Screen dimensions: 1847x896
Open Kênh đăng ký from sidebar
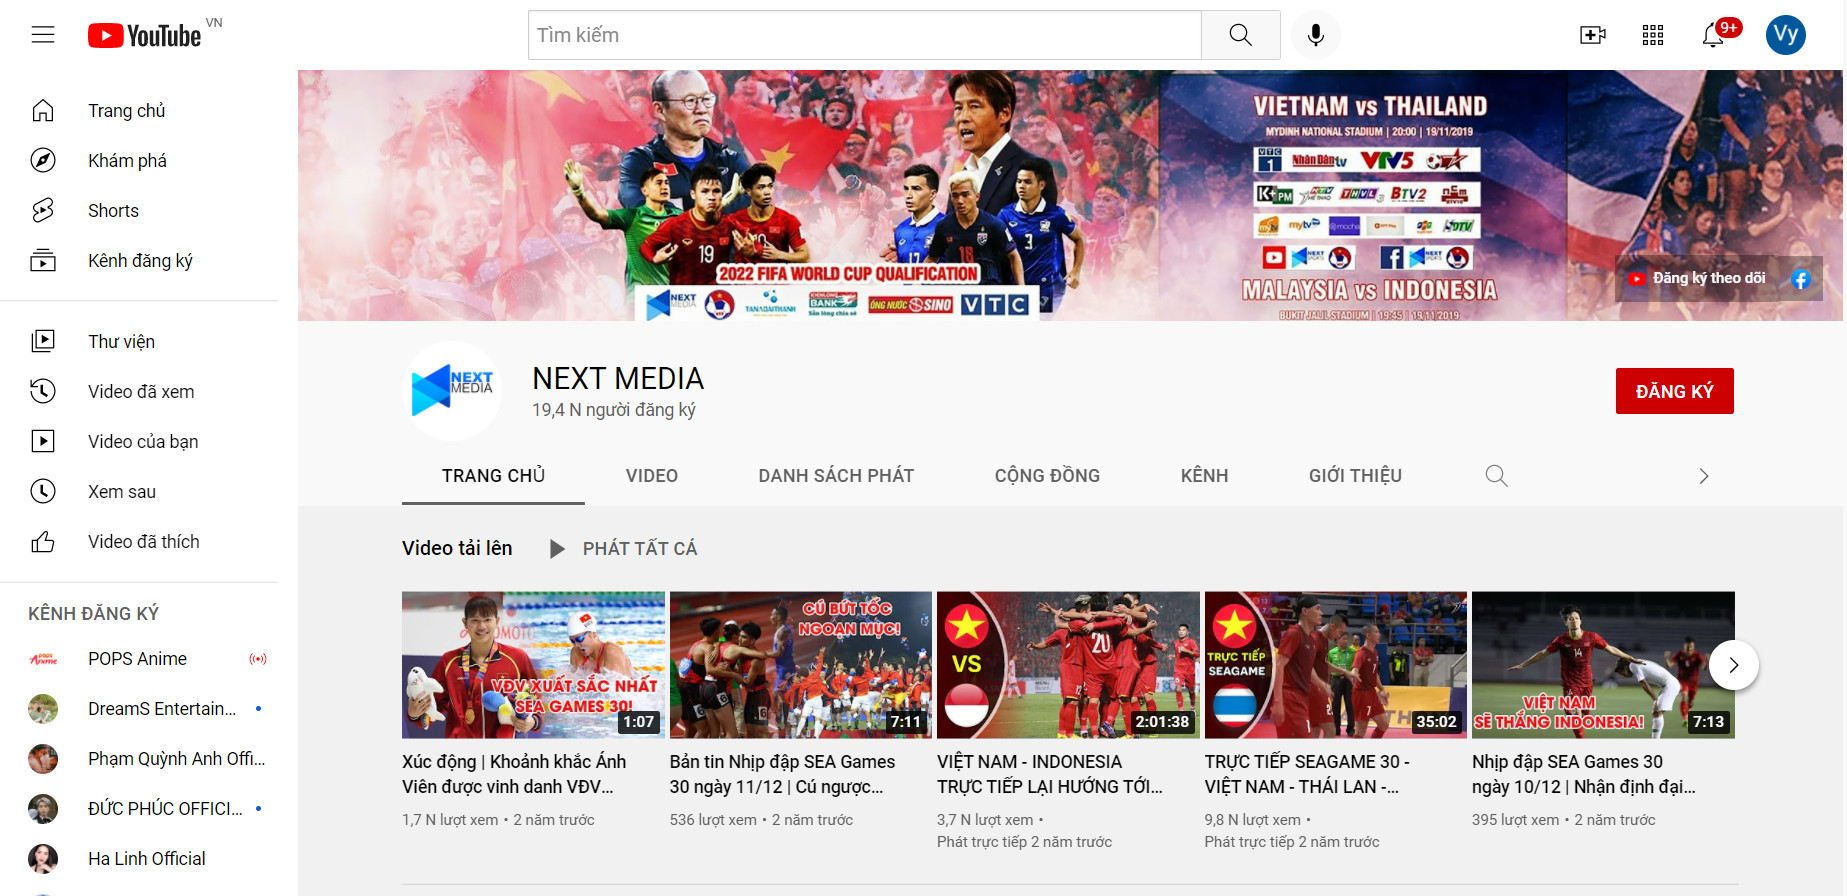tap(139, 260)
